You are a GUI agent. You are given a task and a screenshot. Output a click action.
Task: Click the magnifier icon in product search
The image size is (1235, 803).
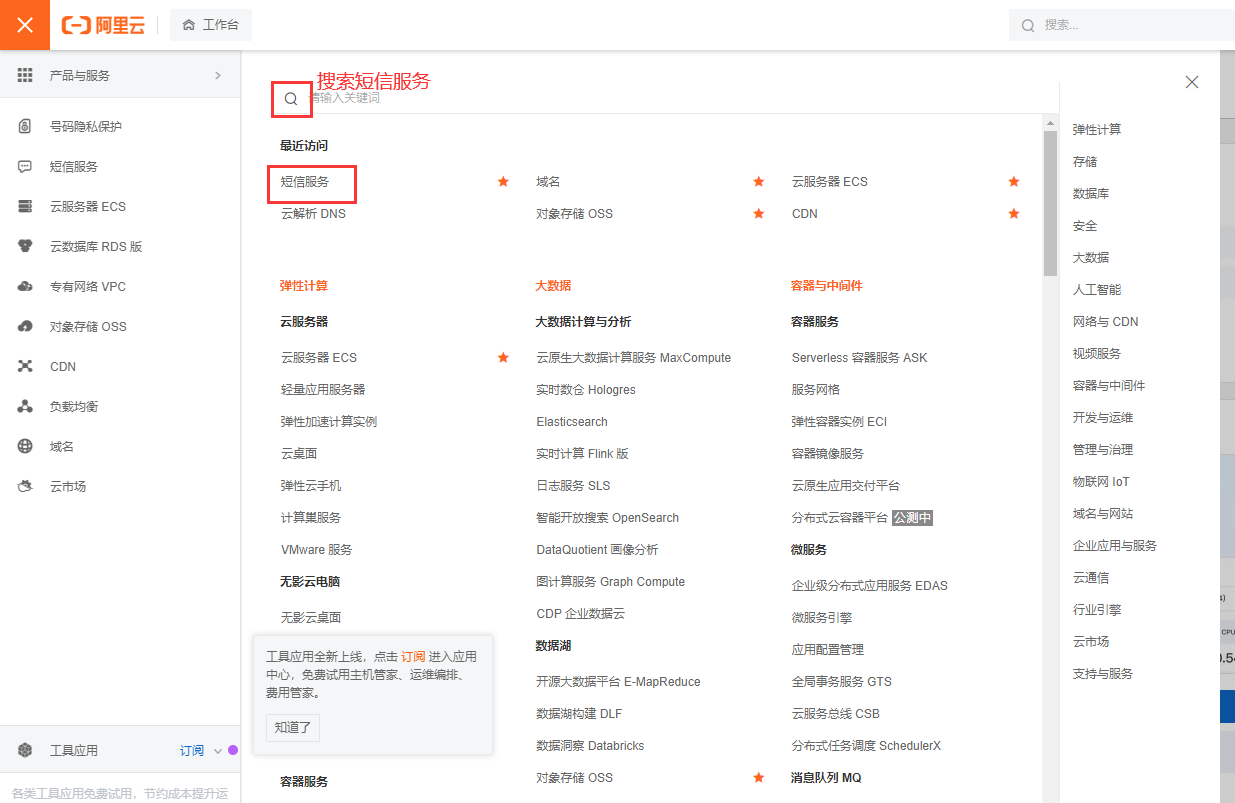point(291,99)
